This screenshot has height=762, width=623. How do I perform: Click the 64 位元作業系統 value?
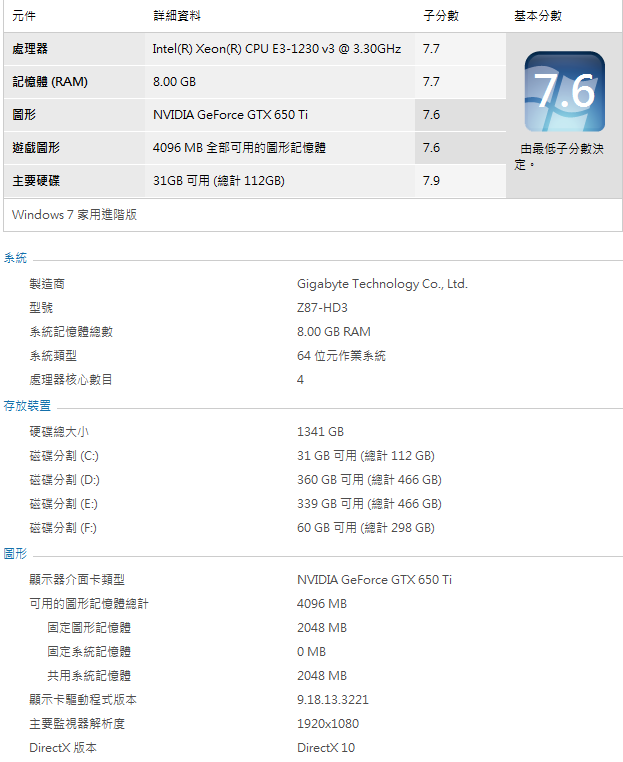[x=341, y=356]
